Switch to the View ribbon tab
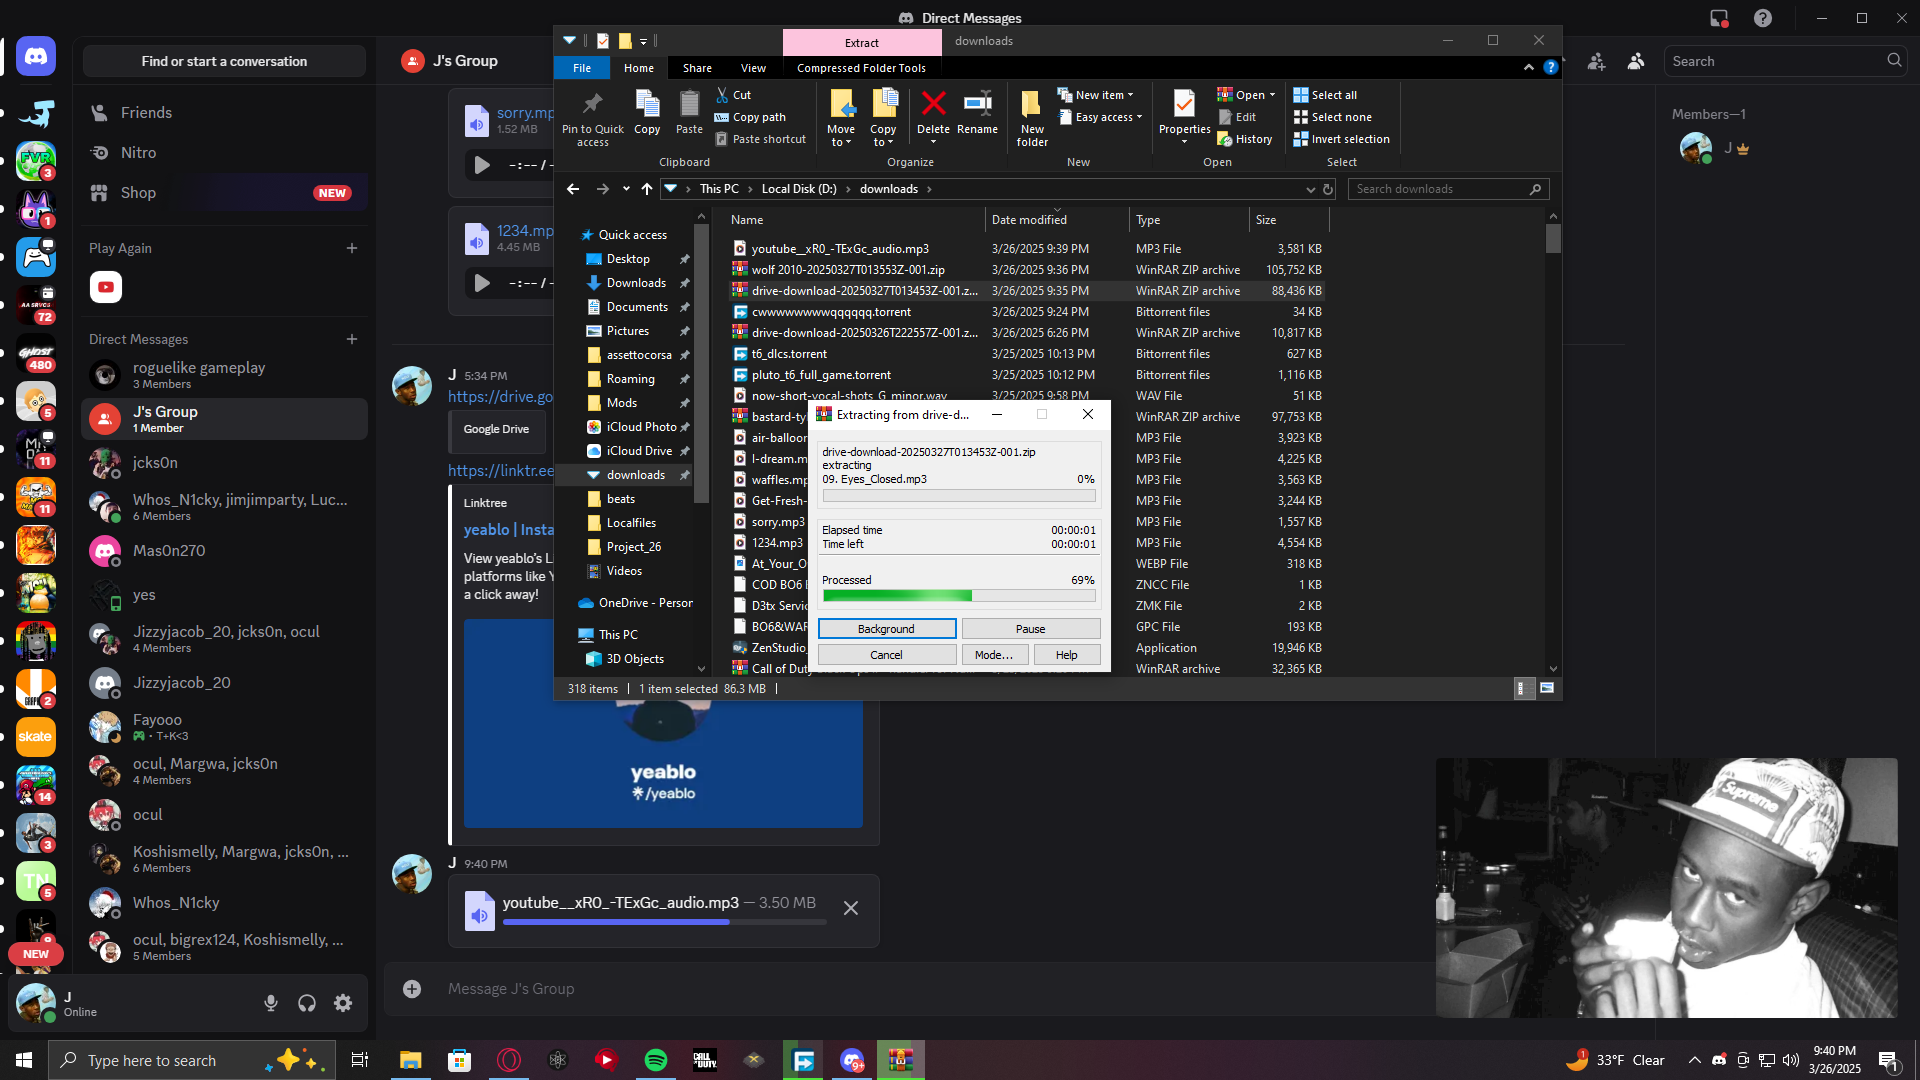This screenshot has height=1080, width=1920. pyautogui.click(x=753, y=68)
